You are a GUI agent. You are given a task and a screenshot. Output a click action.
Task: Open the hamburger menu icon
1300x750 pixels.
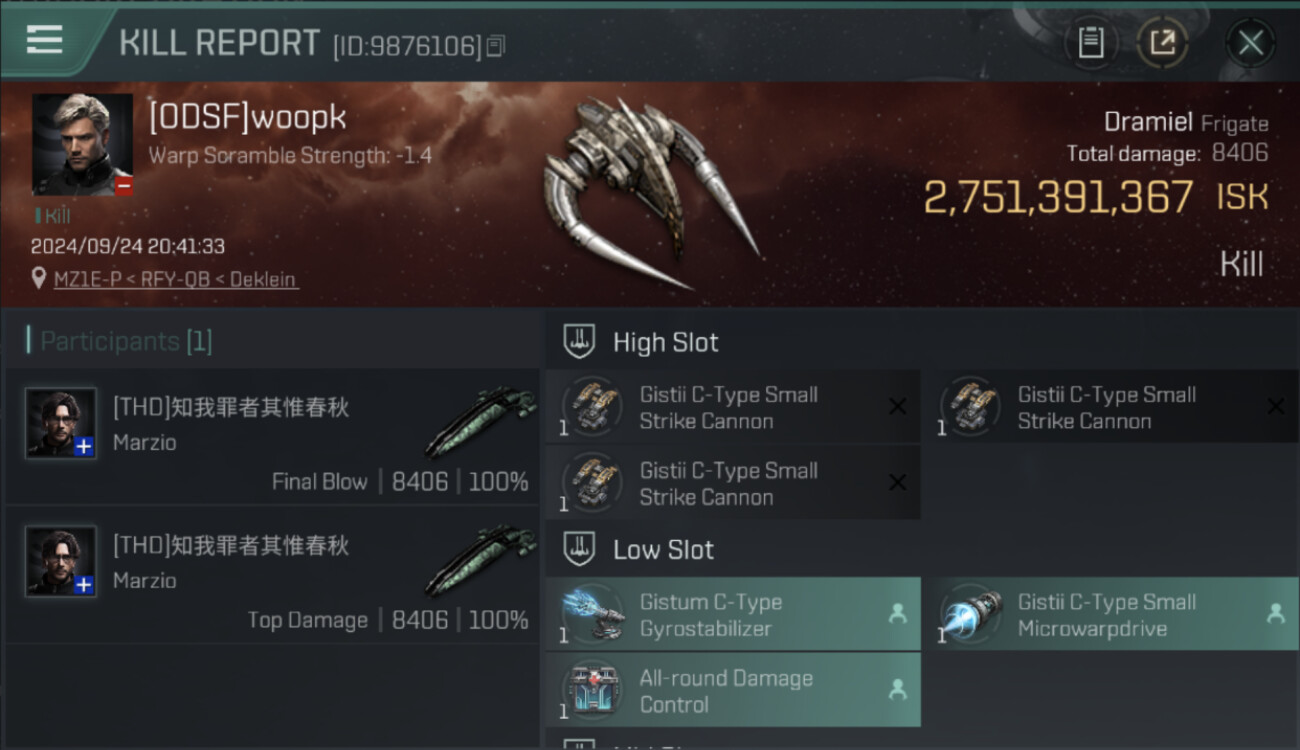pos(44,40)
